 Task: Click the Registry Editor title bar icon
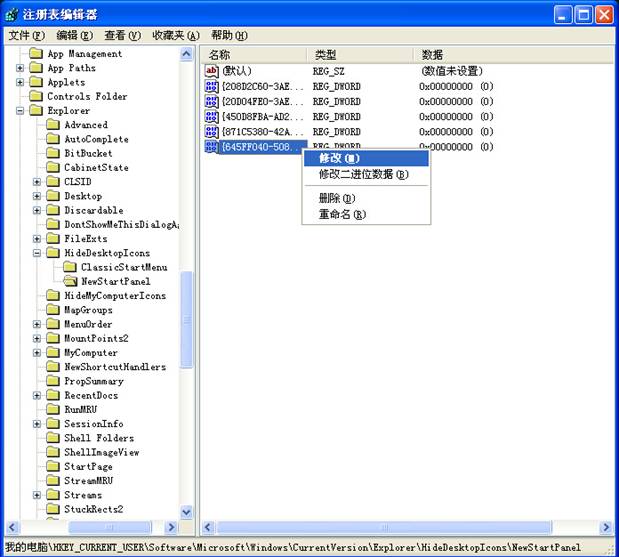pos(11,15)
